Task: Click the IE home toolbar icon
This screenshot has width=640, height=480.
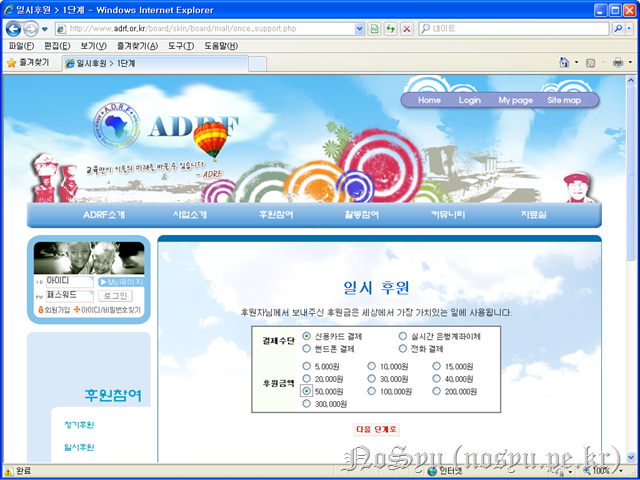Action: 561,62
